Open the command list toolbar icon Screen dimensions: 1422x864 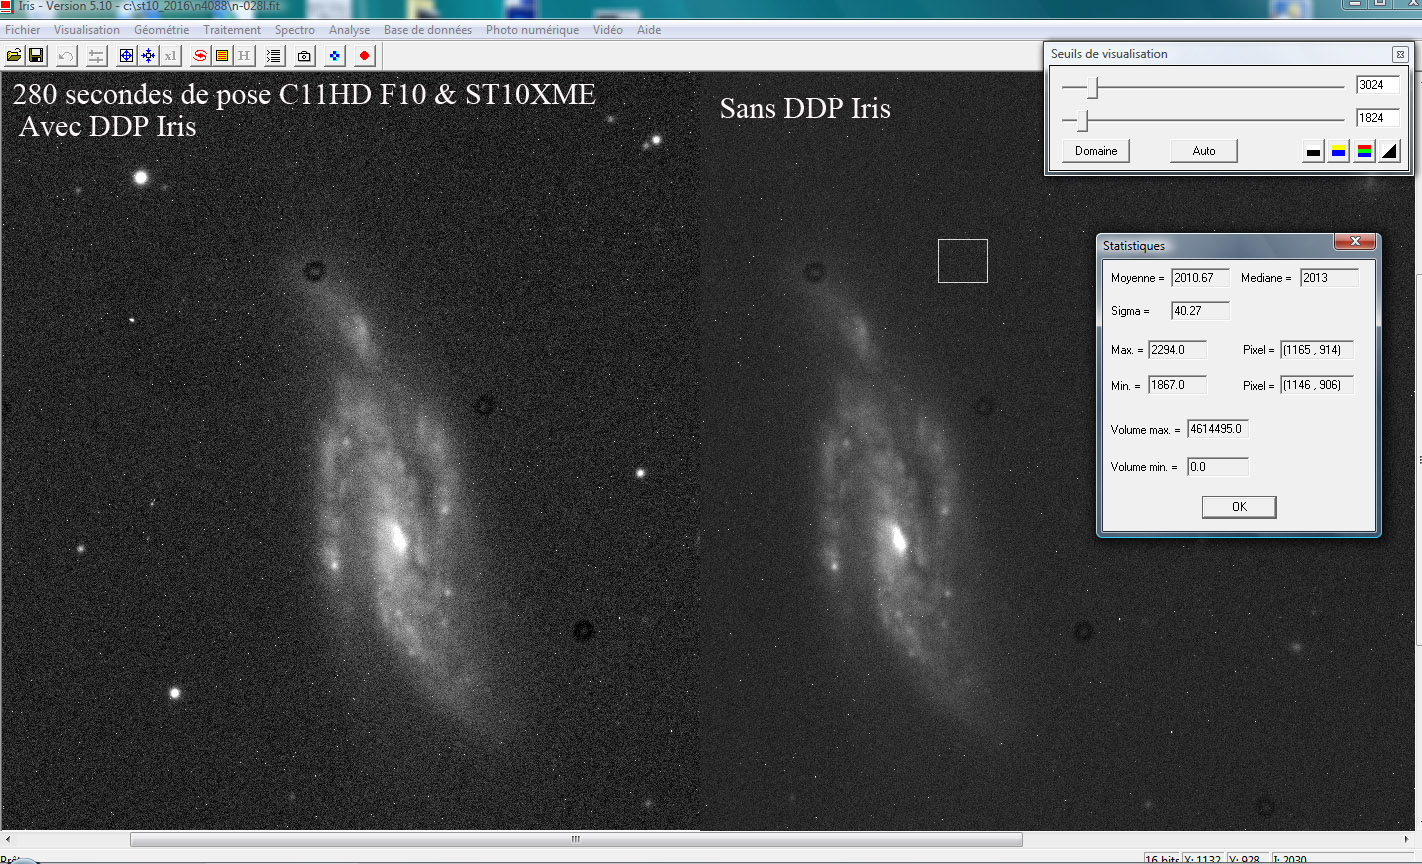click(x=274, y=56)
